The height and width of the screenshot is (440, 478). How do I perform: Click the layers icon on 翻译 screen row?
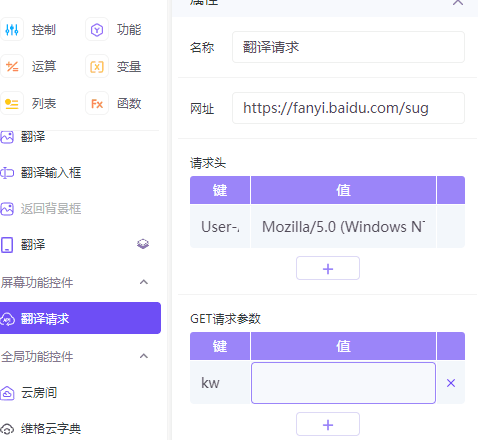pyautogui.click(x=143, y=244)
